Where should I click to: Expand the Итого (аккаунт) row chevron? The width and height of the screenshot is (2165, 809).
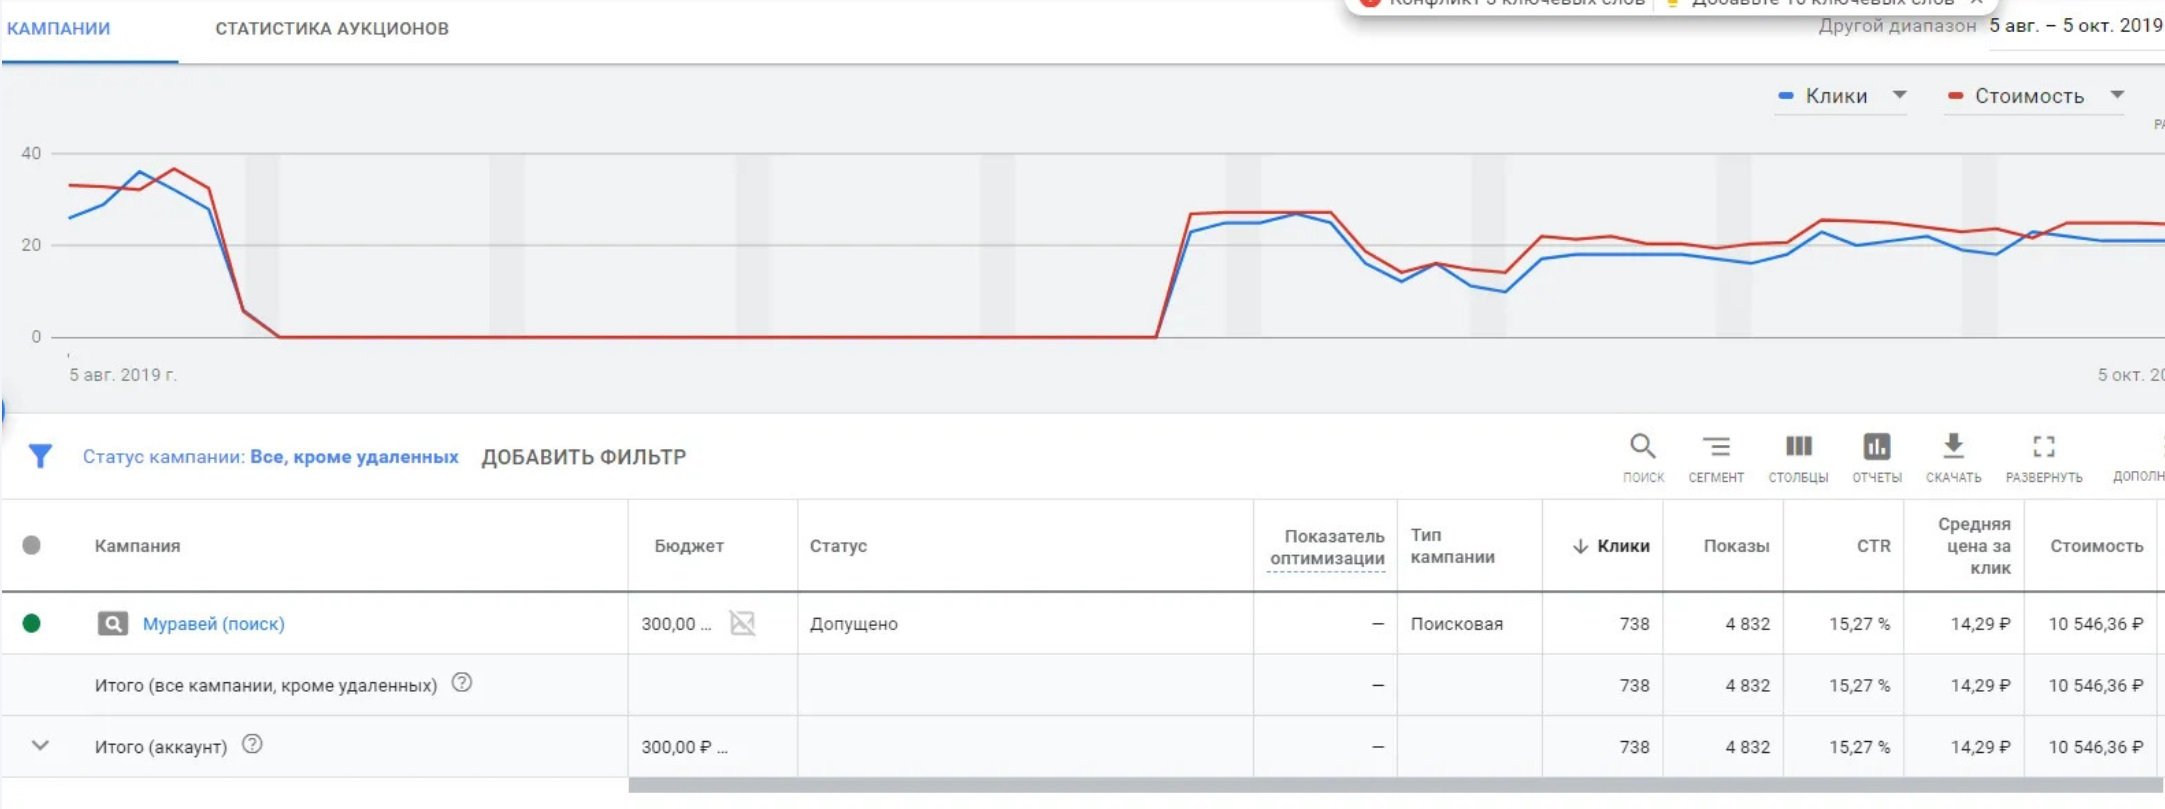click(x=40, y=746)
